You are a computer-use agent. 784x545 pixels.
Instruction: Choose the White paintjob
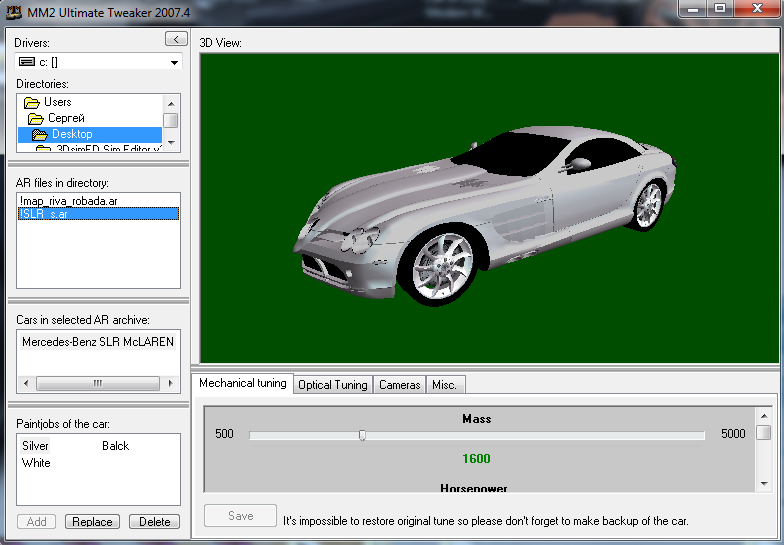click(36, 463)
